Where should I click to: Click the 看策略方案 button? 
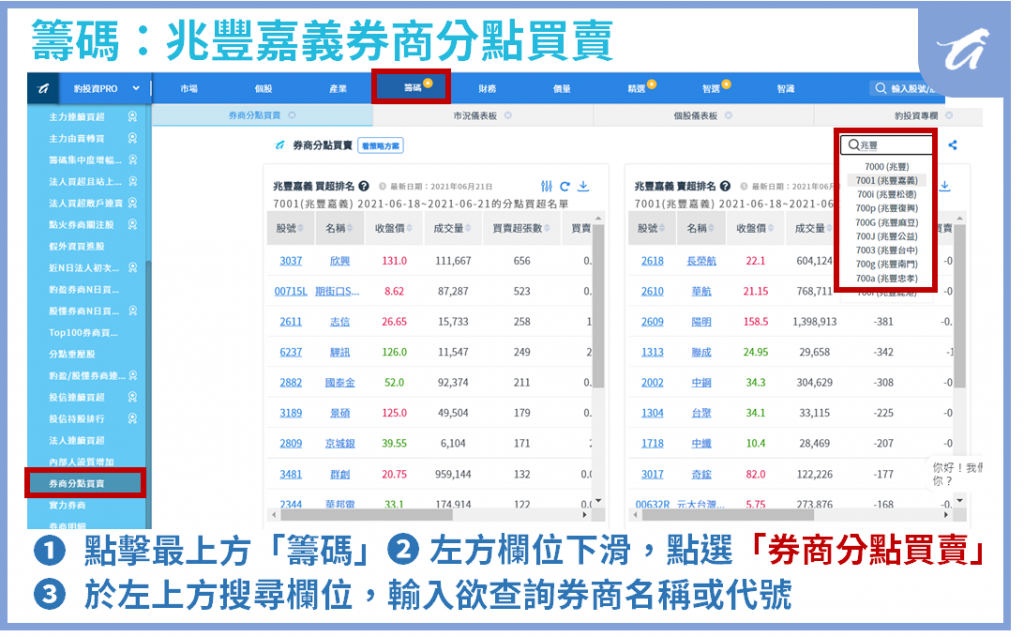point(381,146)
